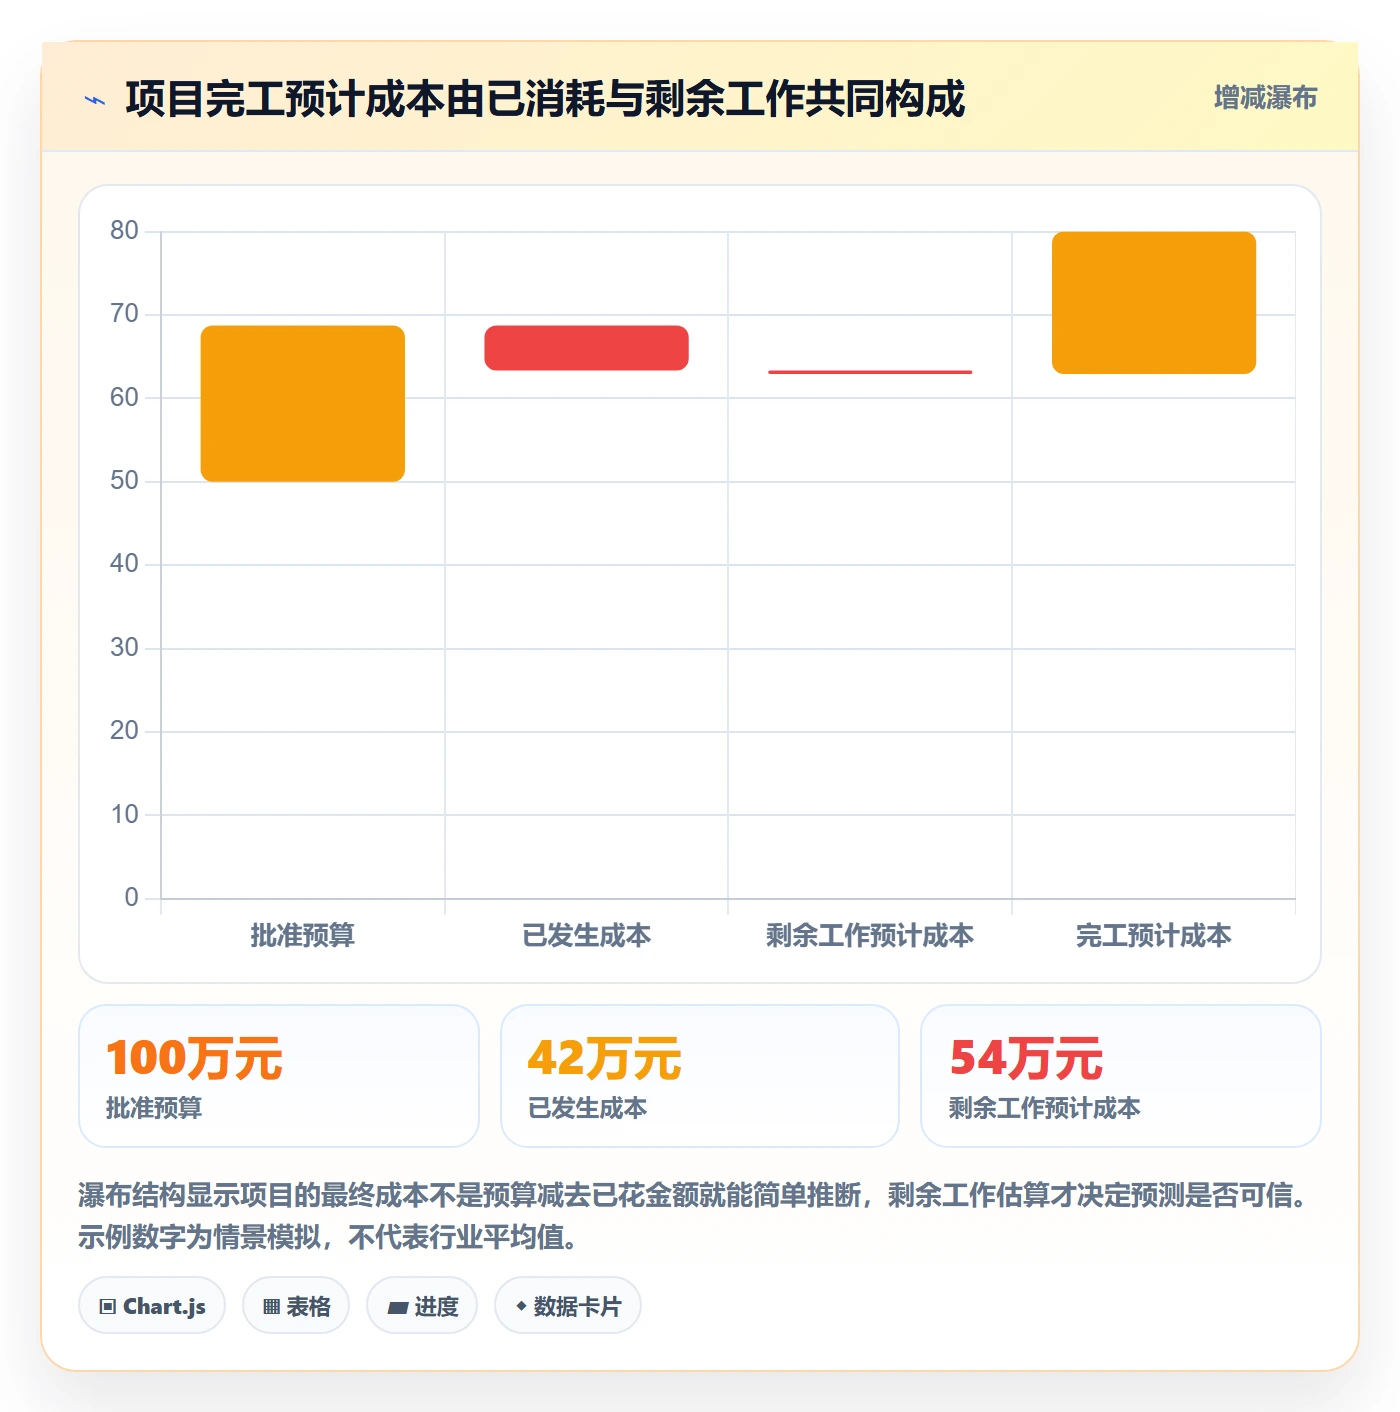
Task: Click the y-axis value 80
Action: pyautogui.click(x=124, y=231)
